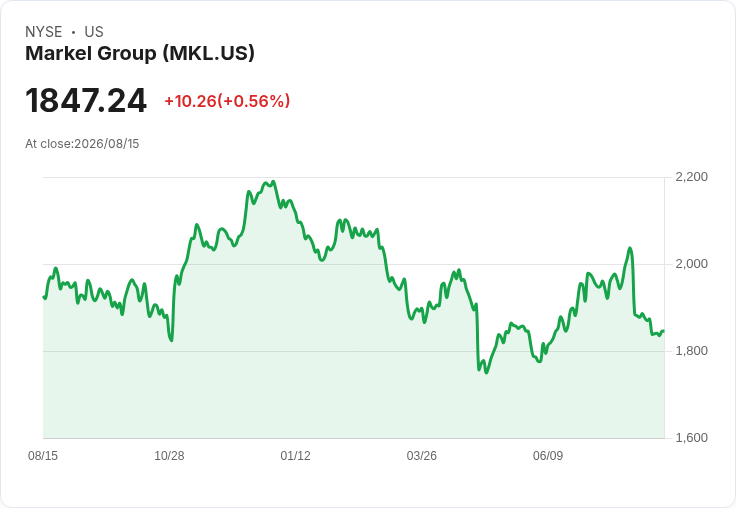Screen dimensions: 736x508
Task: Click the 1847.24 current price
Action: [86, 100]
